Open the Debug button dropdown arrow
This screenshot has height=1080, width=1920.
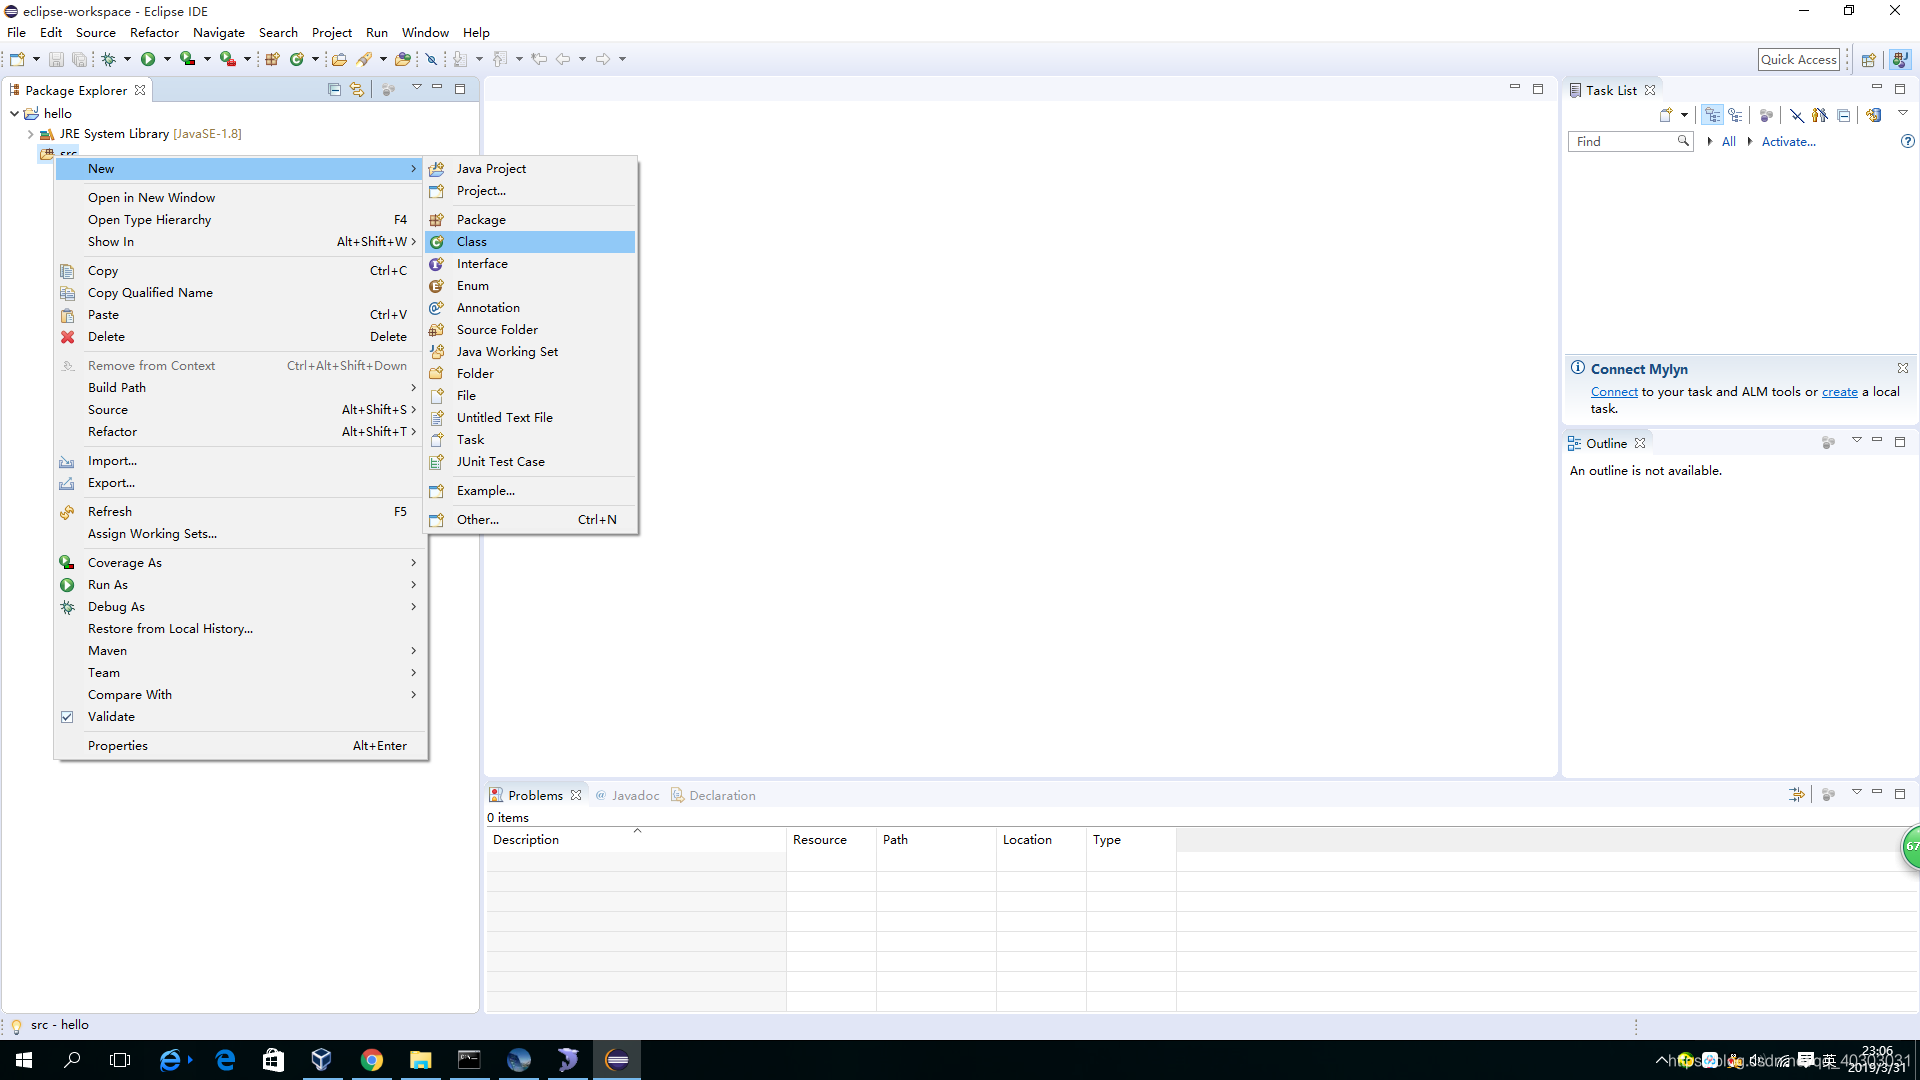(x=127, y=59)
